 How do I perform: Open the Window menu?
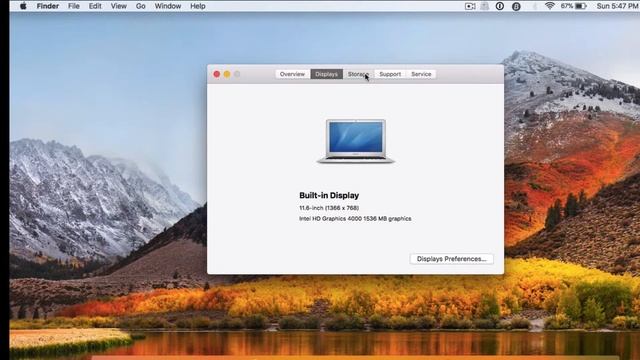[x=168, y=6]
